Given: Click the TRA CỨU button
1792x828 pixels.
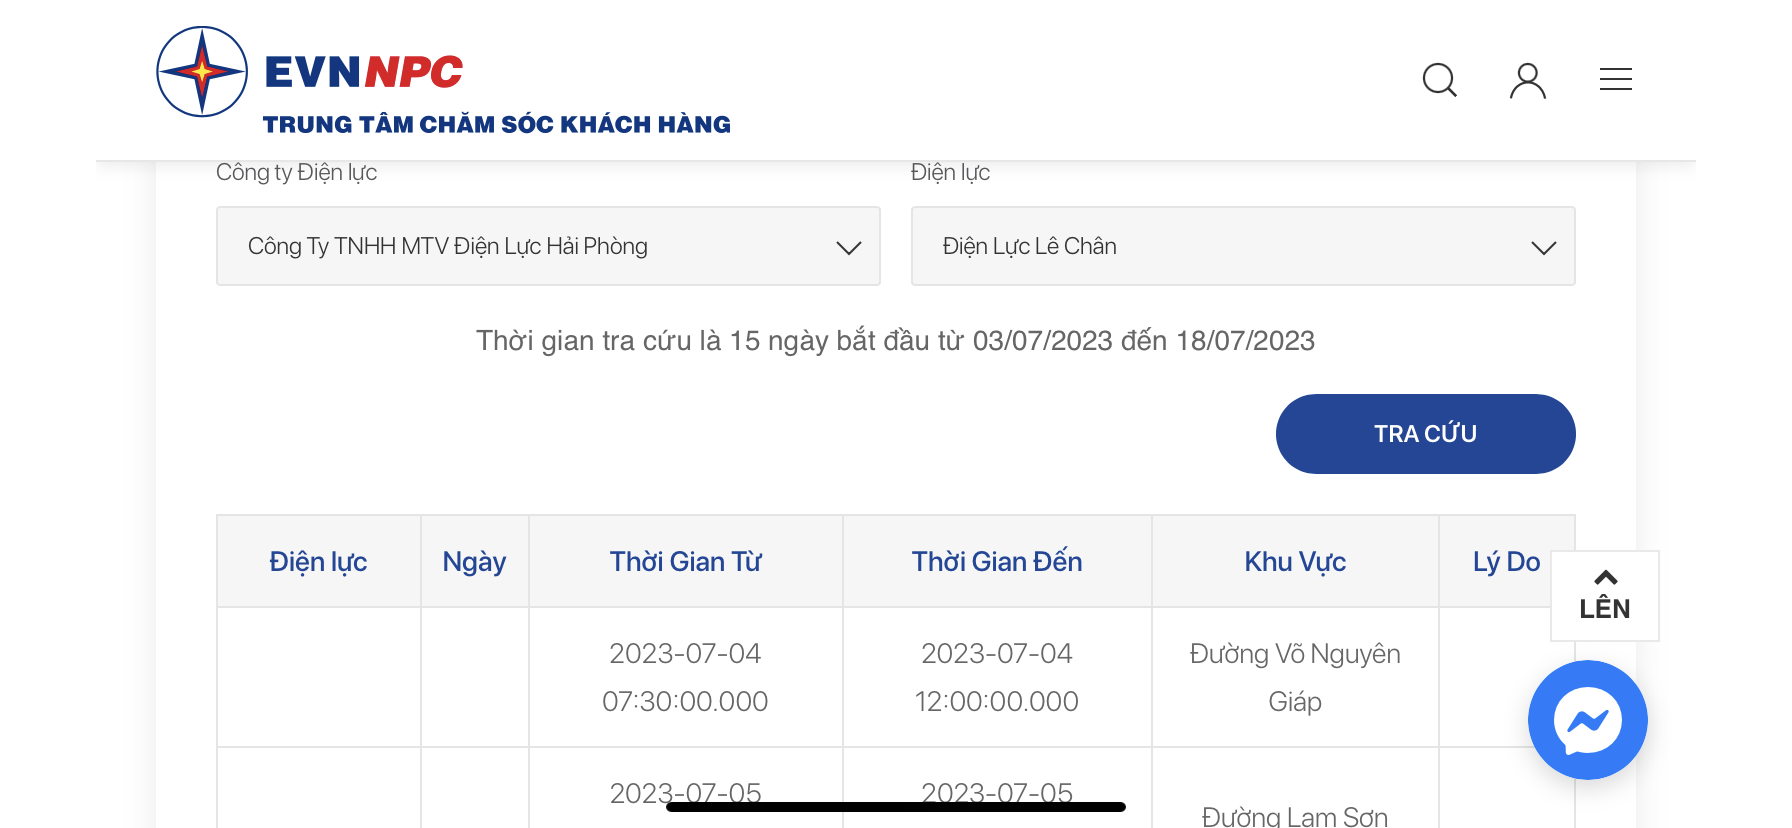Looking at the screenshot, I should point(1425,434).
